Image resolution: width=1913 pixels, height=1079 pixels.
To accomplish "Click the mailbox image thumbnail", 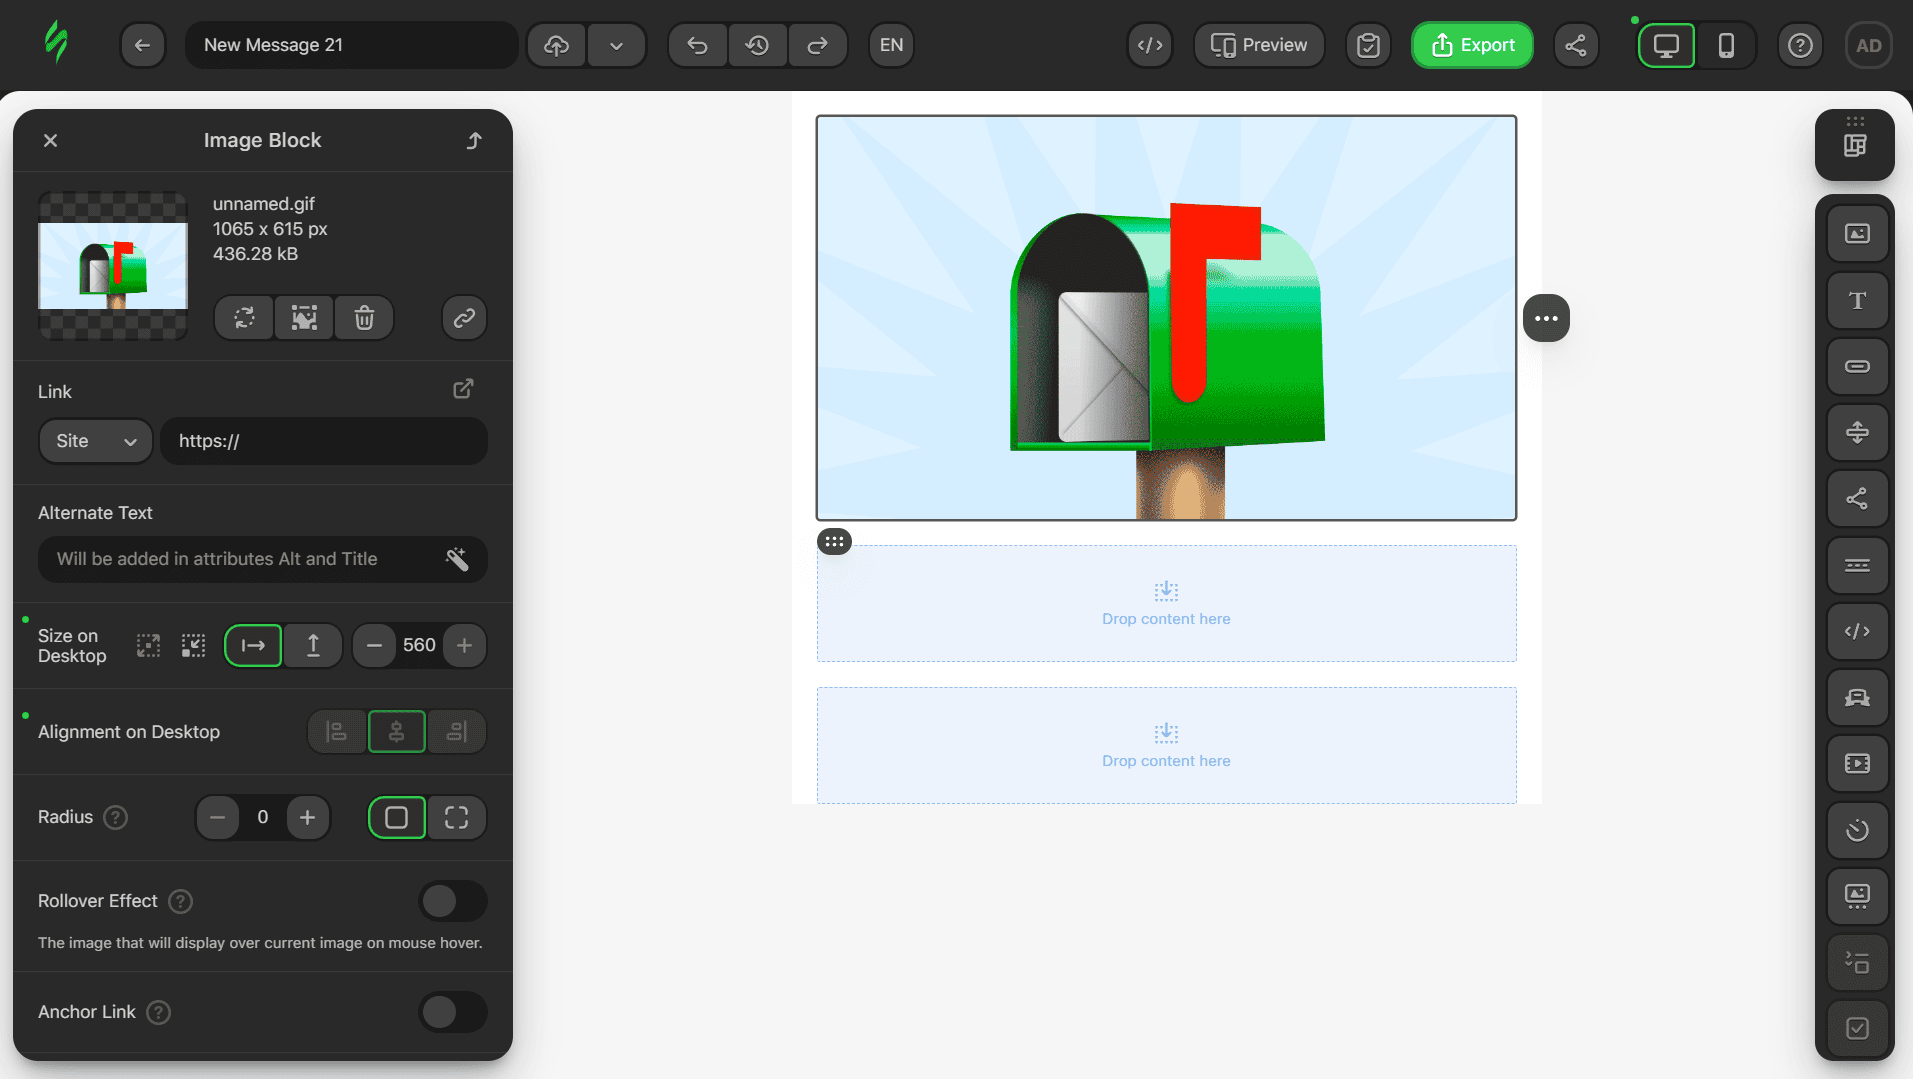I will point(112,266).
